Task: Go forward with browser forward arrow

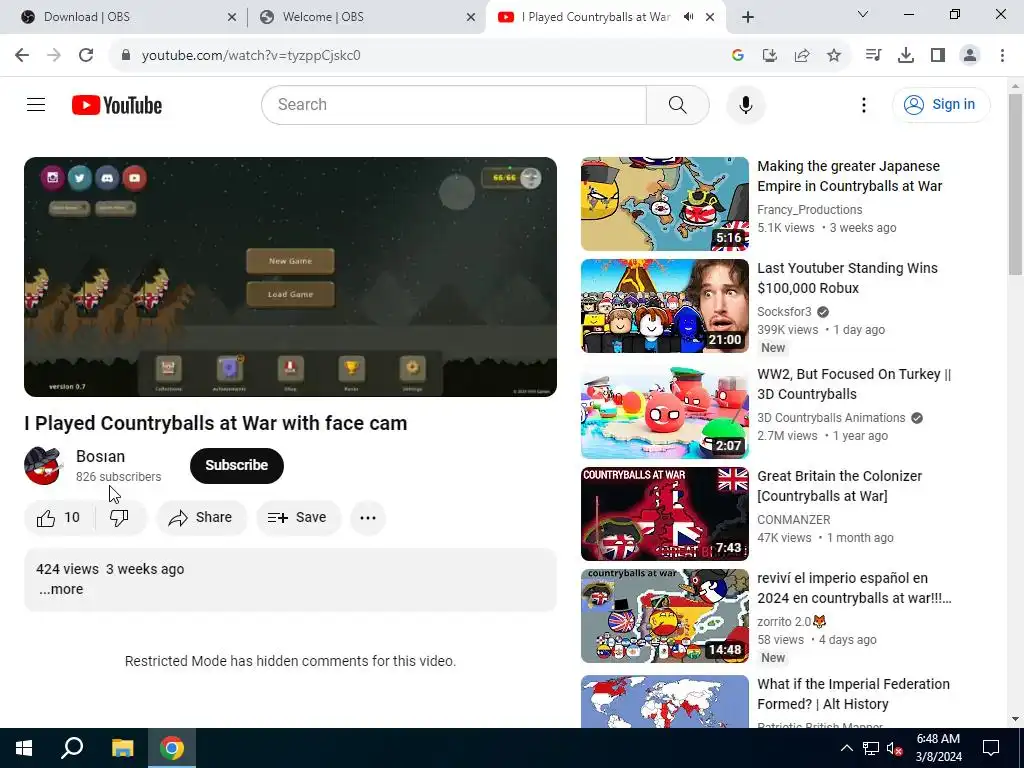Action: pos(54,55)
